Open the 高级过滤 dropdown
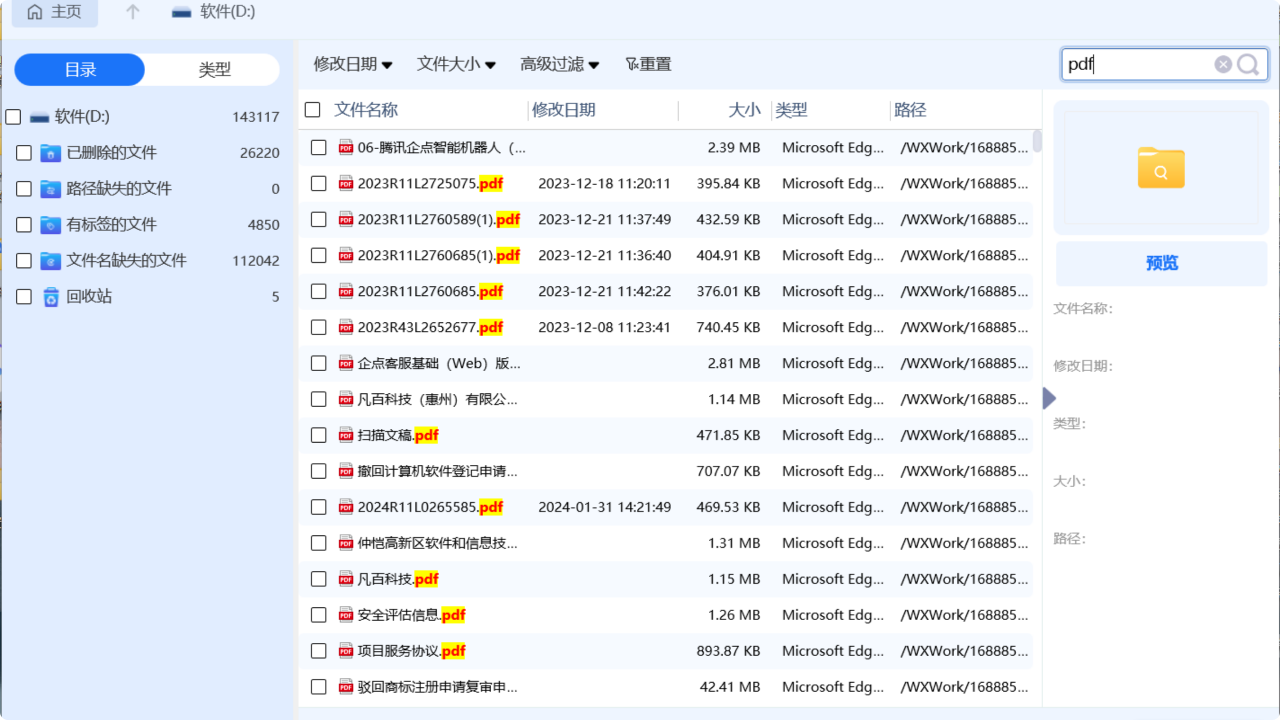This screenshot has height=720, width=1280. (x=559, y=63)
